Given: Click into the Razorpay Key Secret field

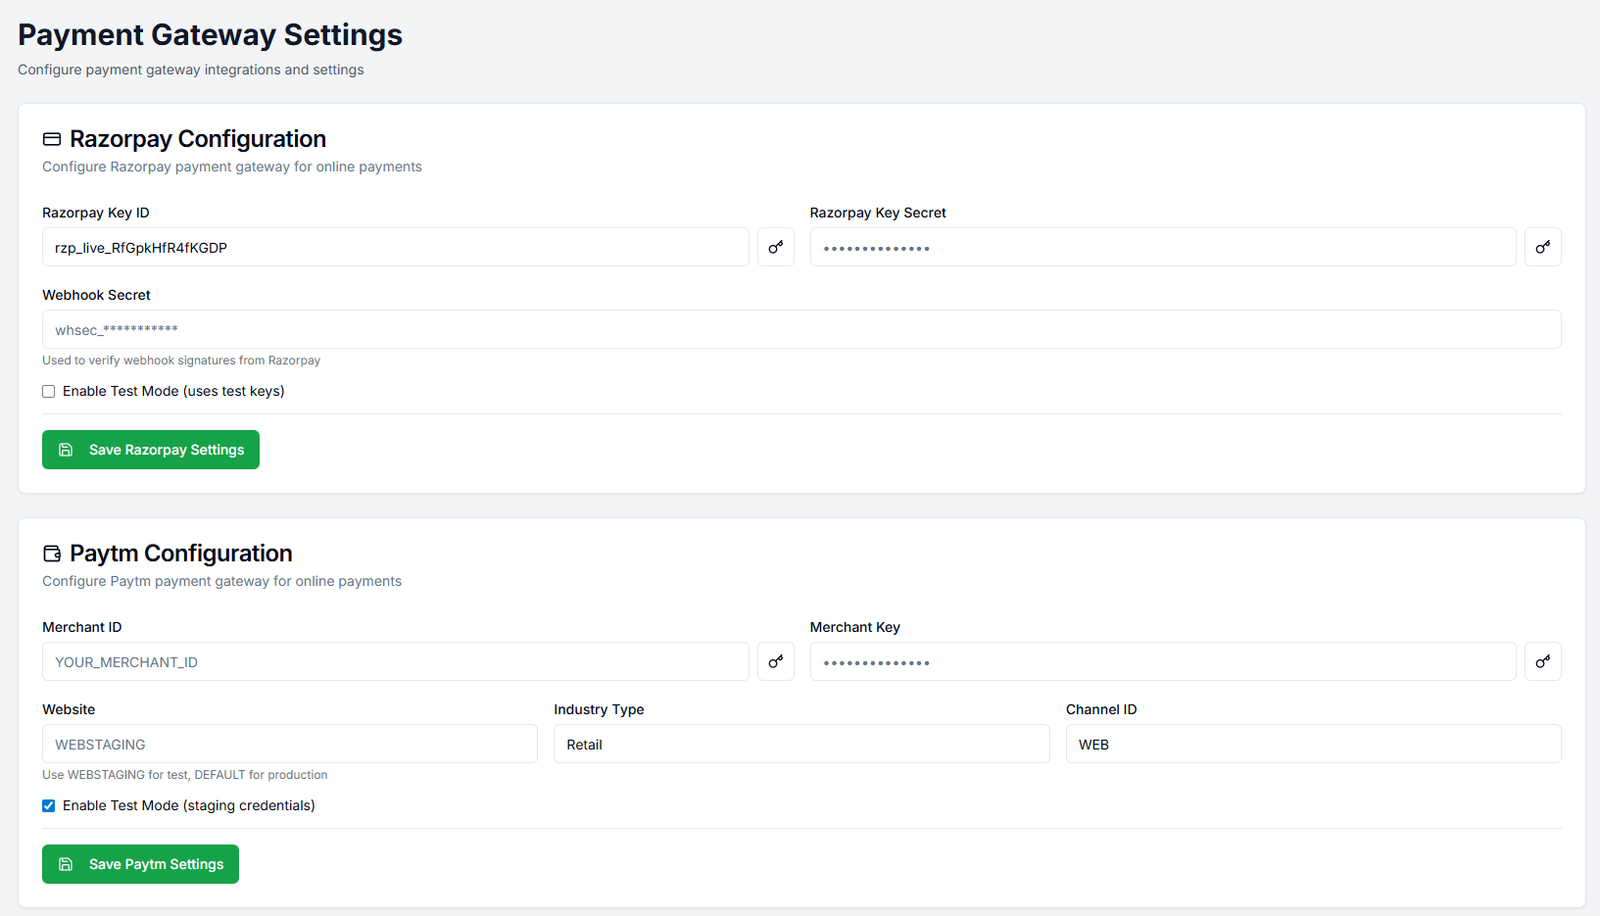Looking at the screenshot, I should coord(1162,247).
